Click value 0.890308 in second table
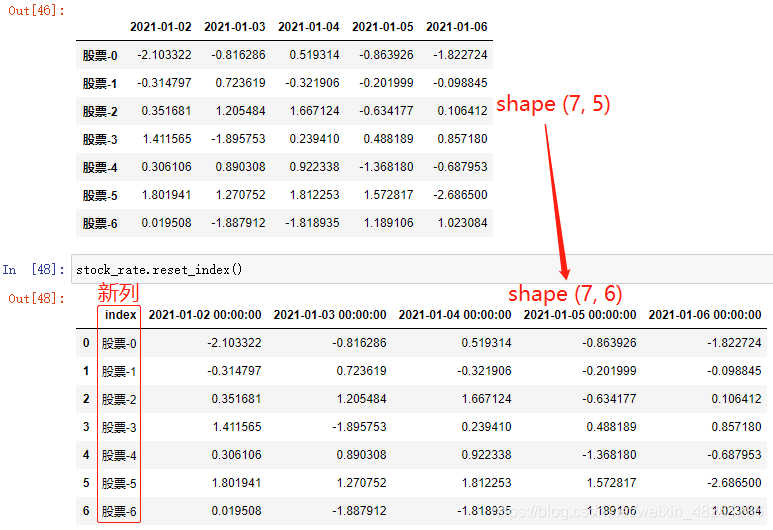773x530 pixels. [x=361, y=455]
